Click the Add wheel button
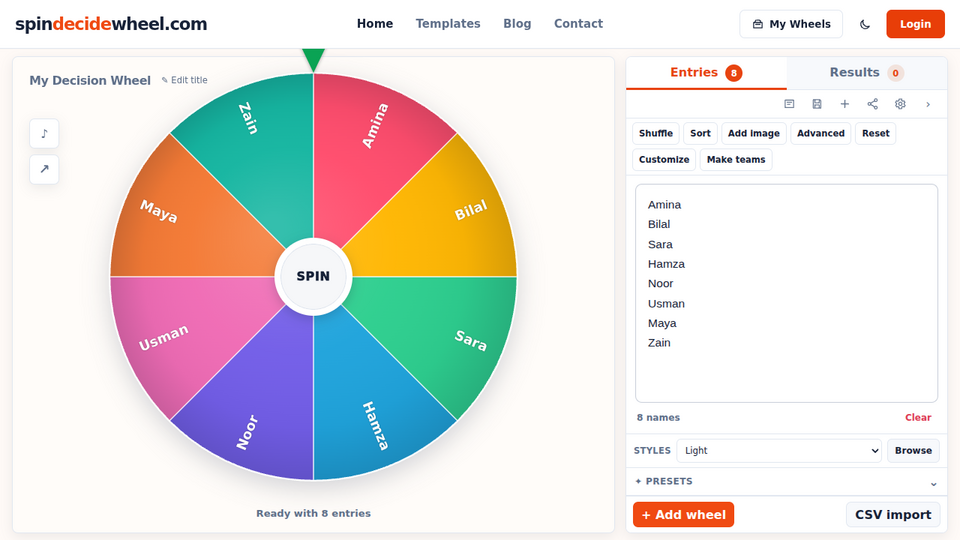The image size is (960, 540). (683, 515)
